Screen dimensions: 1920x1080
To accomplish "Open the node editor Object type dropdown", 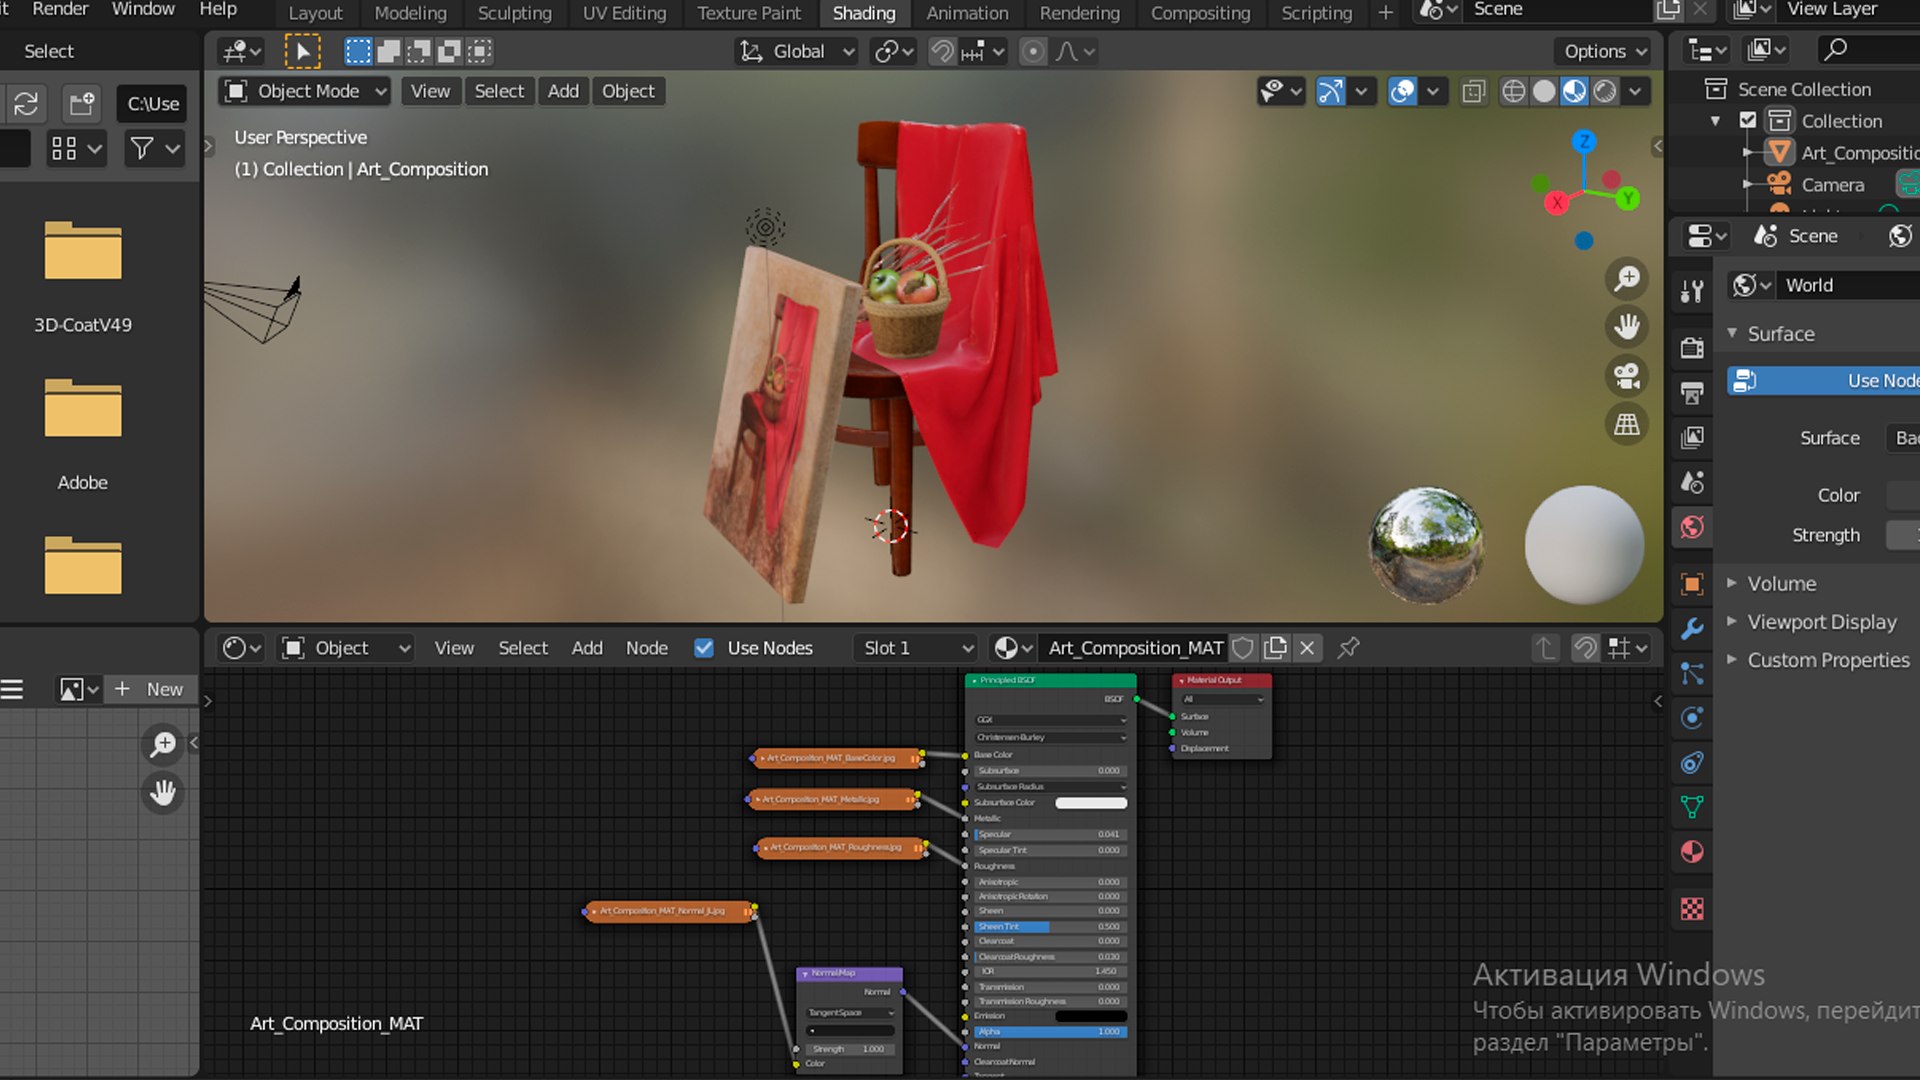I will click(347, 648).
